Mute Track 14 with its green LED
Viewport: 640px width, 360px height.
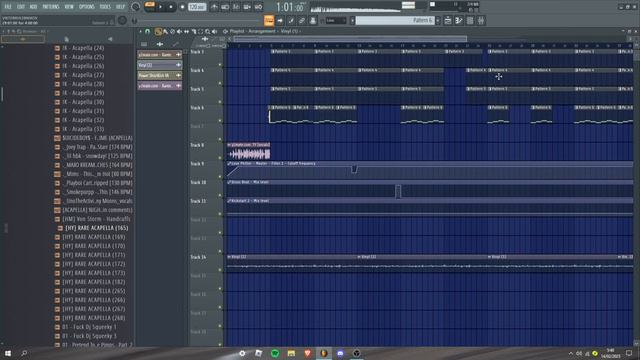220,270
